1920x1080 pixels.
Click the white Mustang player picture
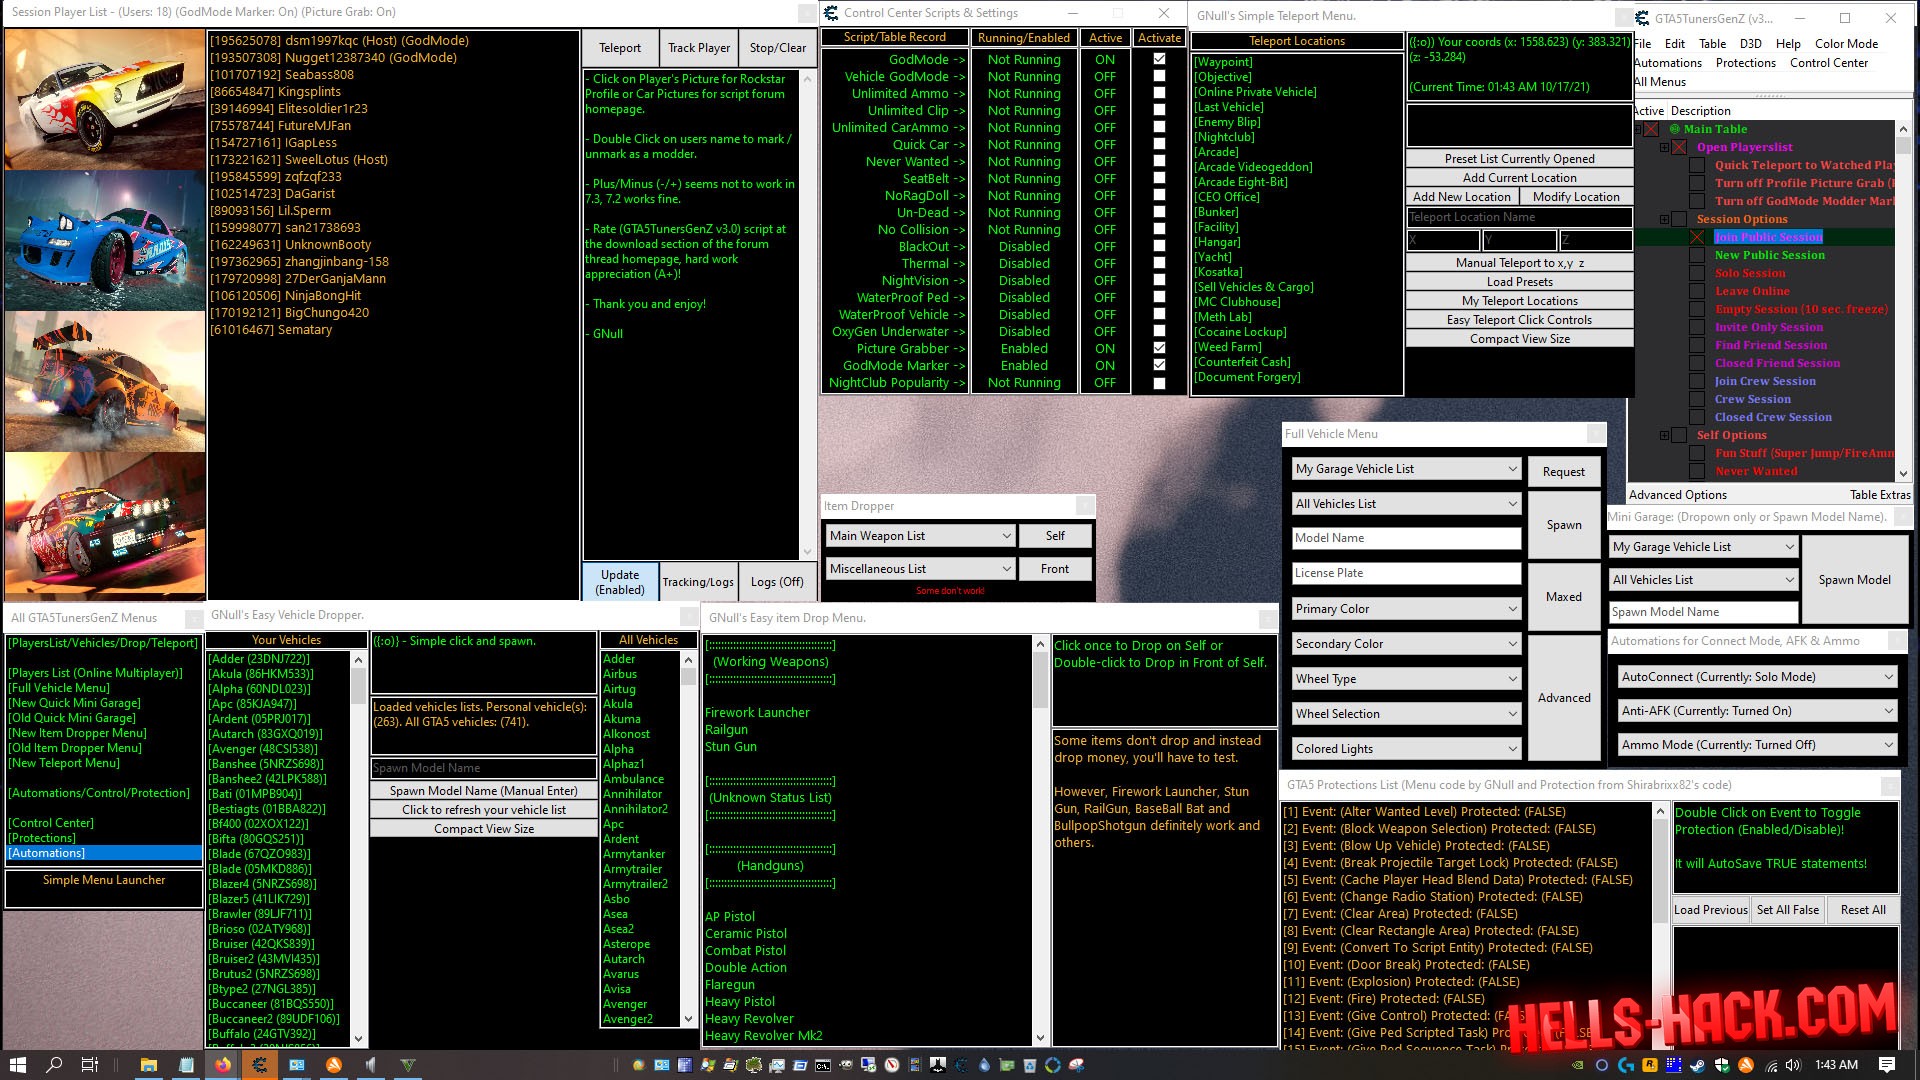click(x=104, y=99)
